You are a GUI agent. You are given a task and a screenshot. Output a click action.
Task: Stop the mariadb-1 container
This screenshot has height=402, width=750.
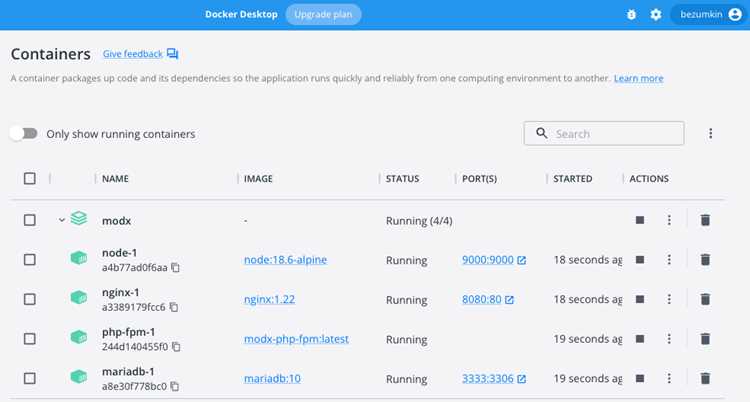point(640,378)
